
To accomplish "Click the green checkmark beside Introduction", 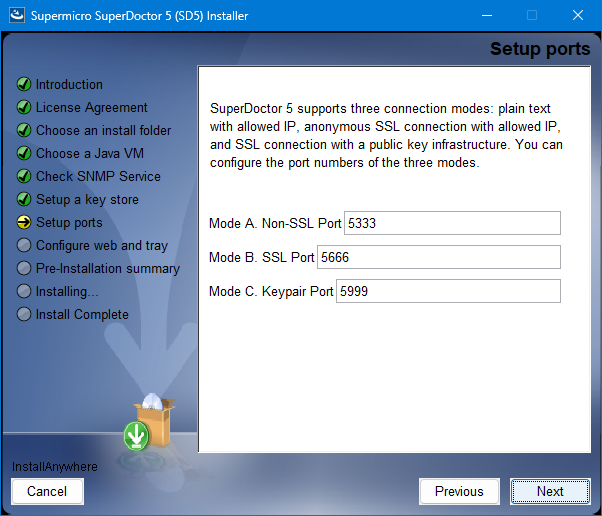I will pyautogui.click(x=24, y=85).
